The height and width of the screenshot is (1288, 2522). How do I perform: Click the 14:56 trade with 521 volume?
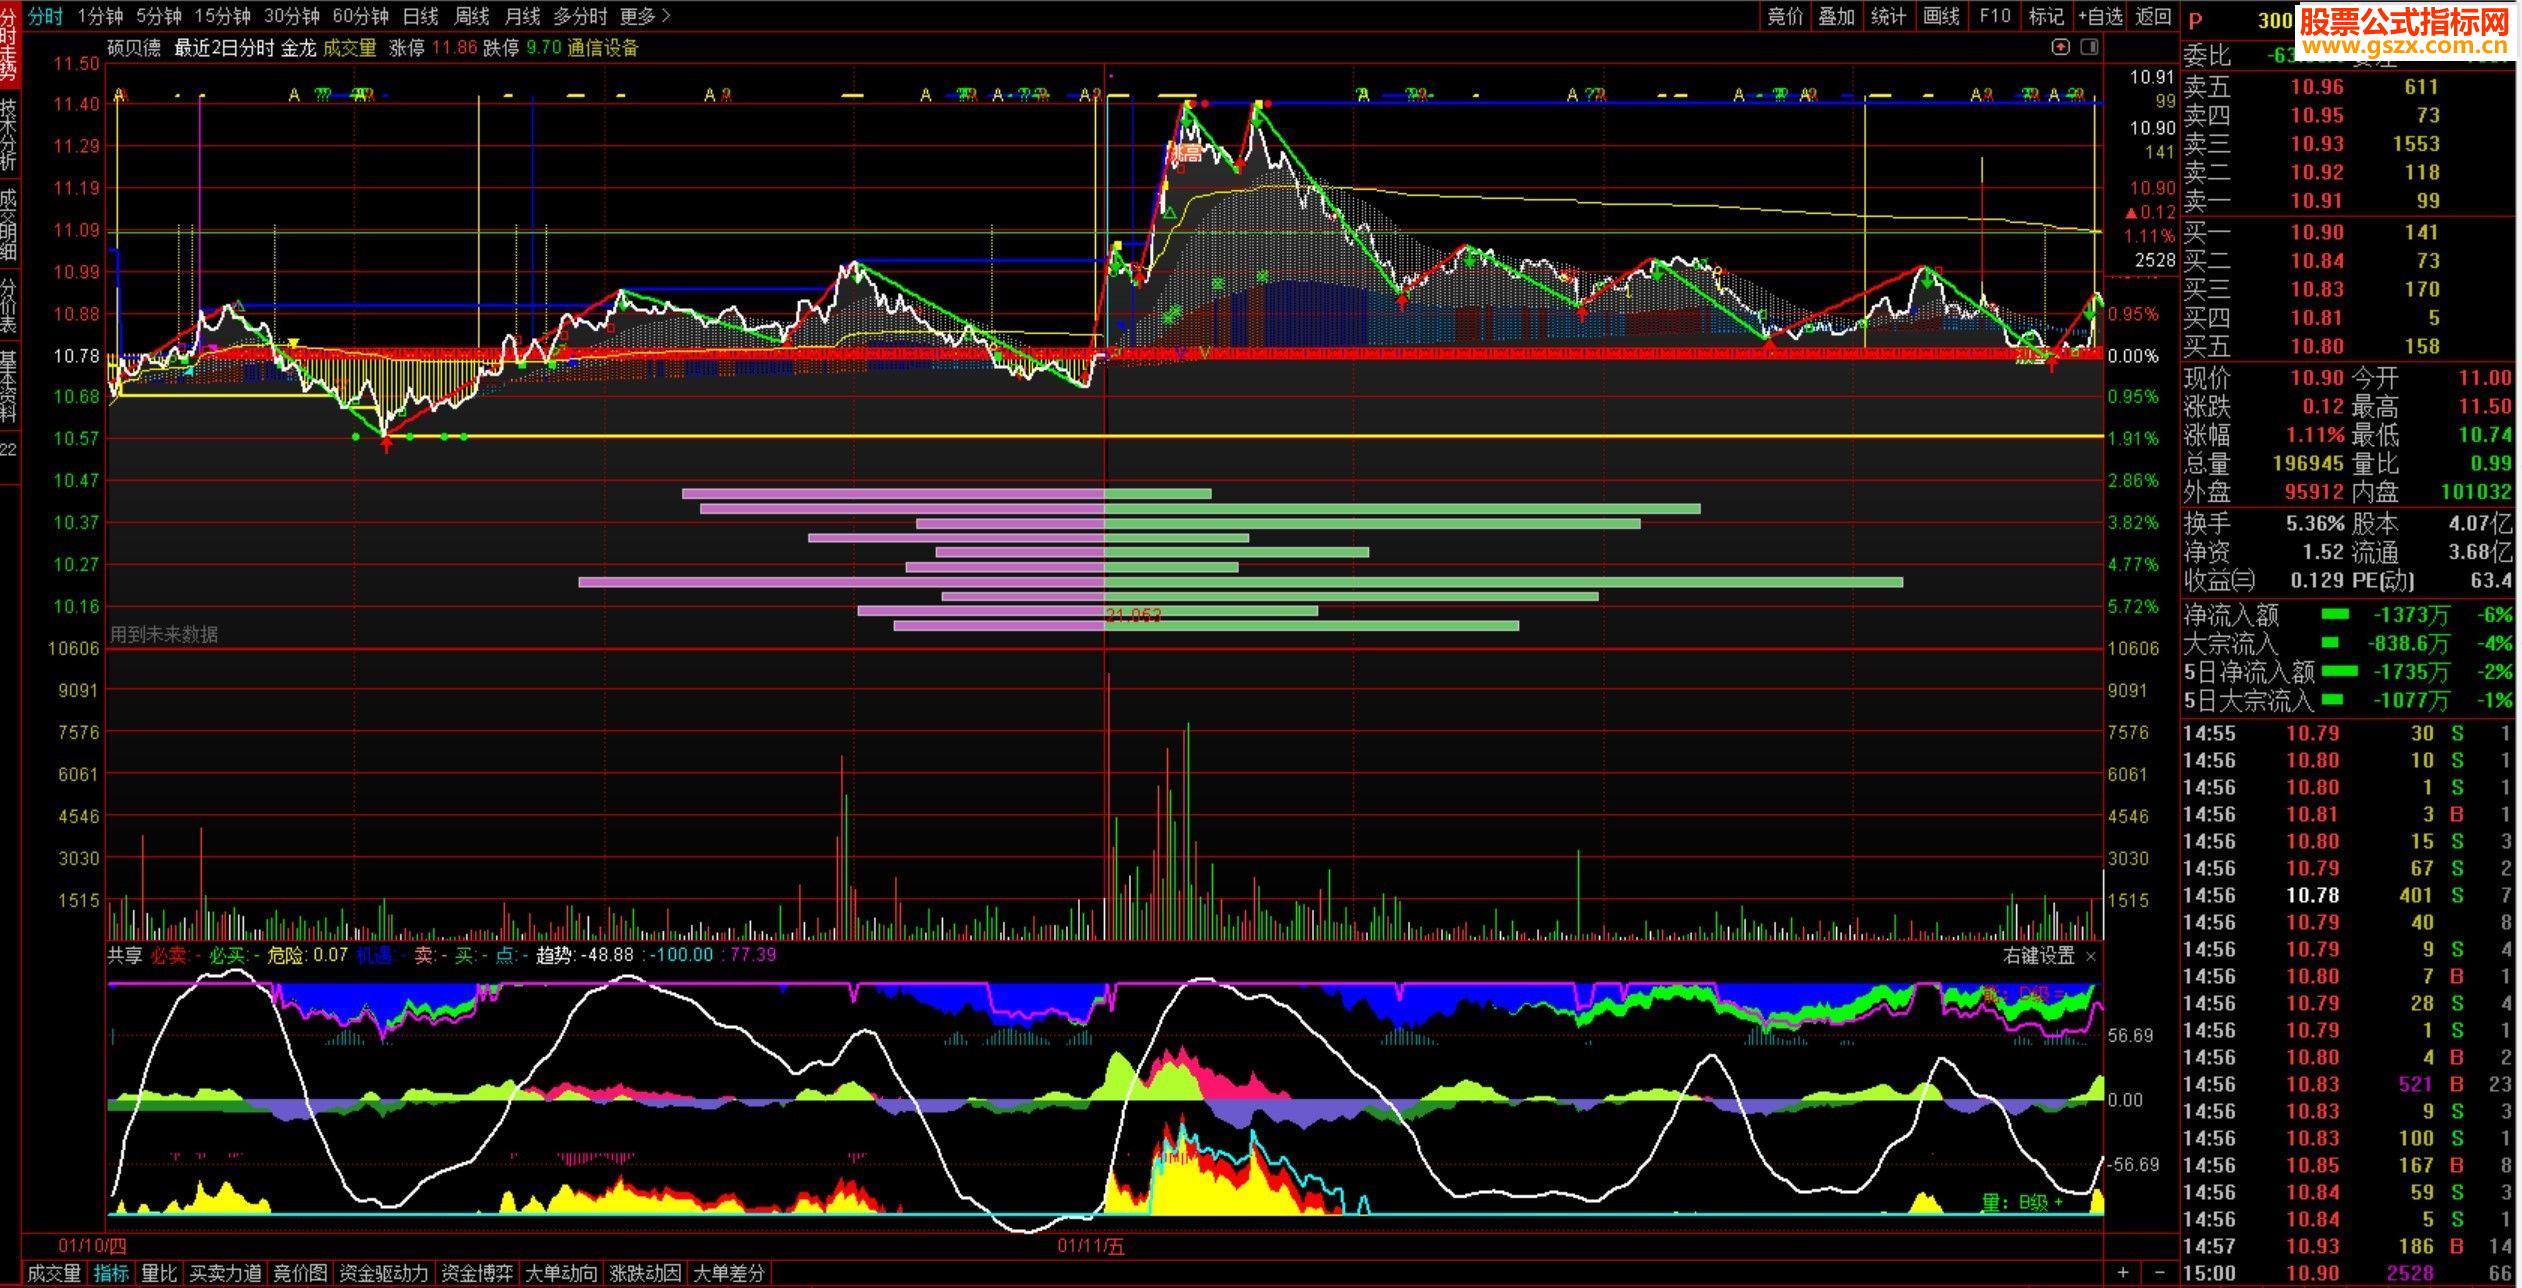pos(2347,1084)
